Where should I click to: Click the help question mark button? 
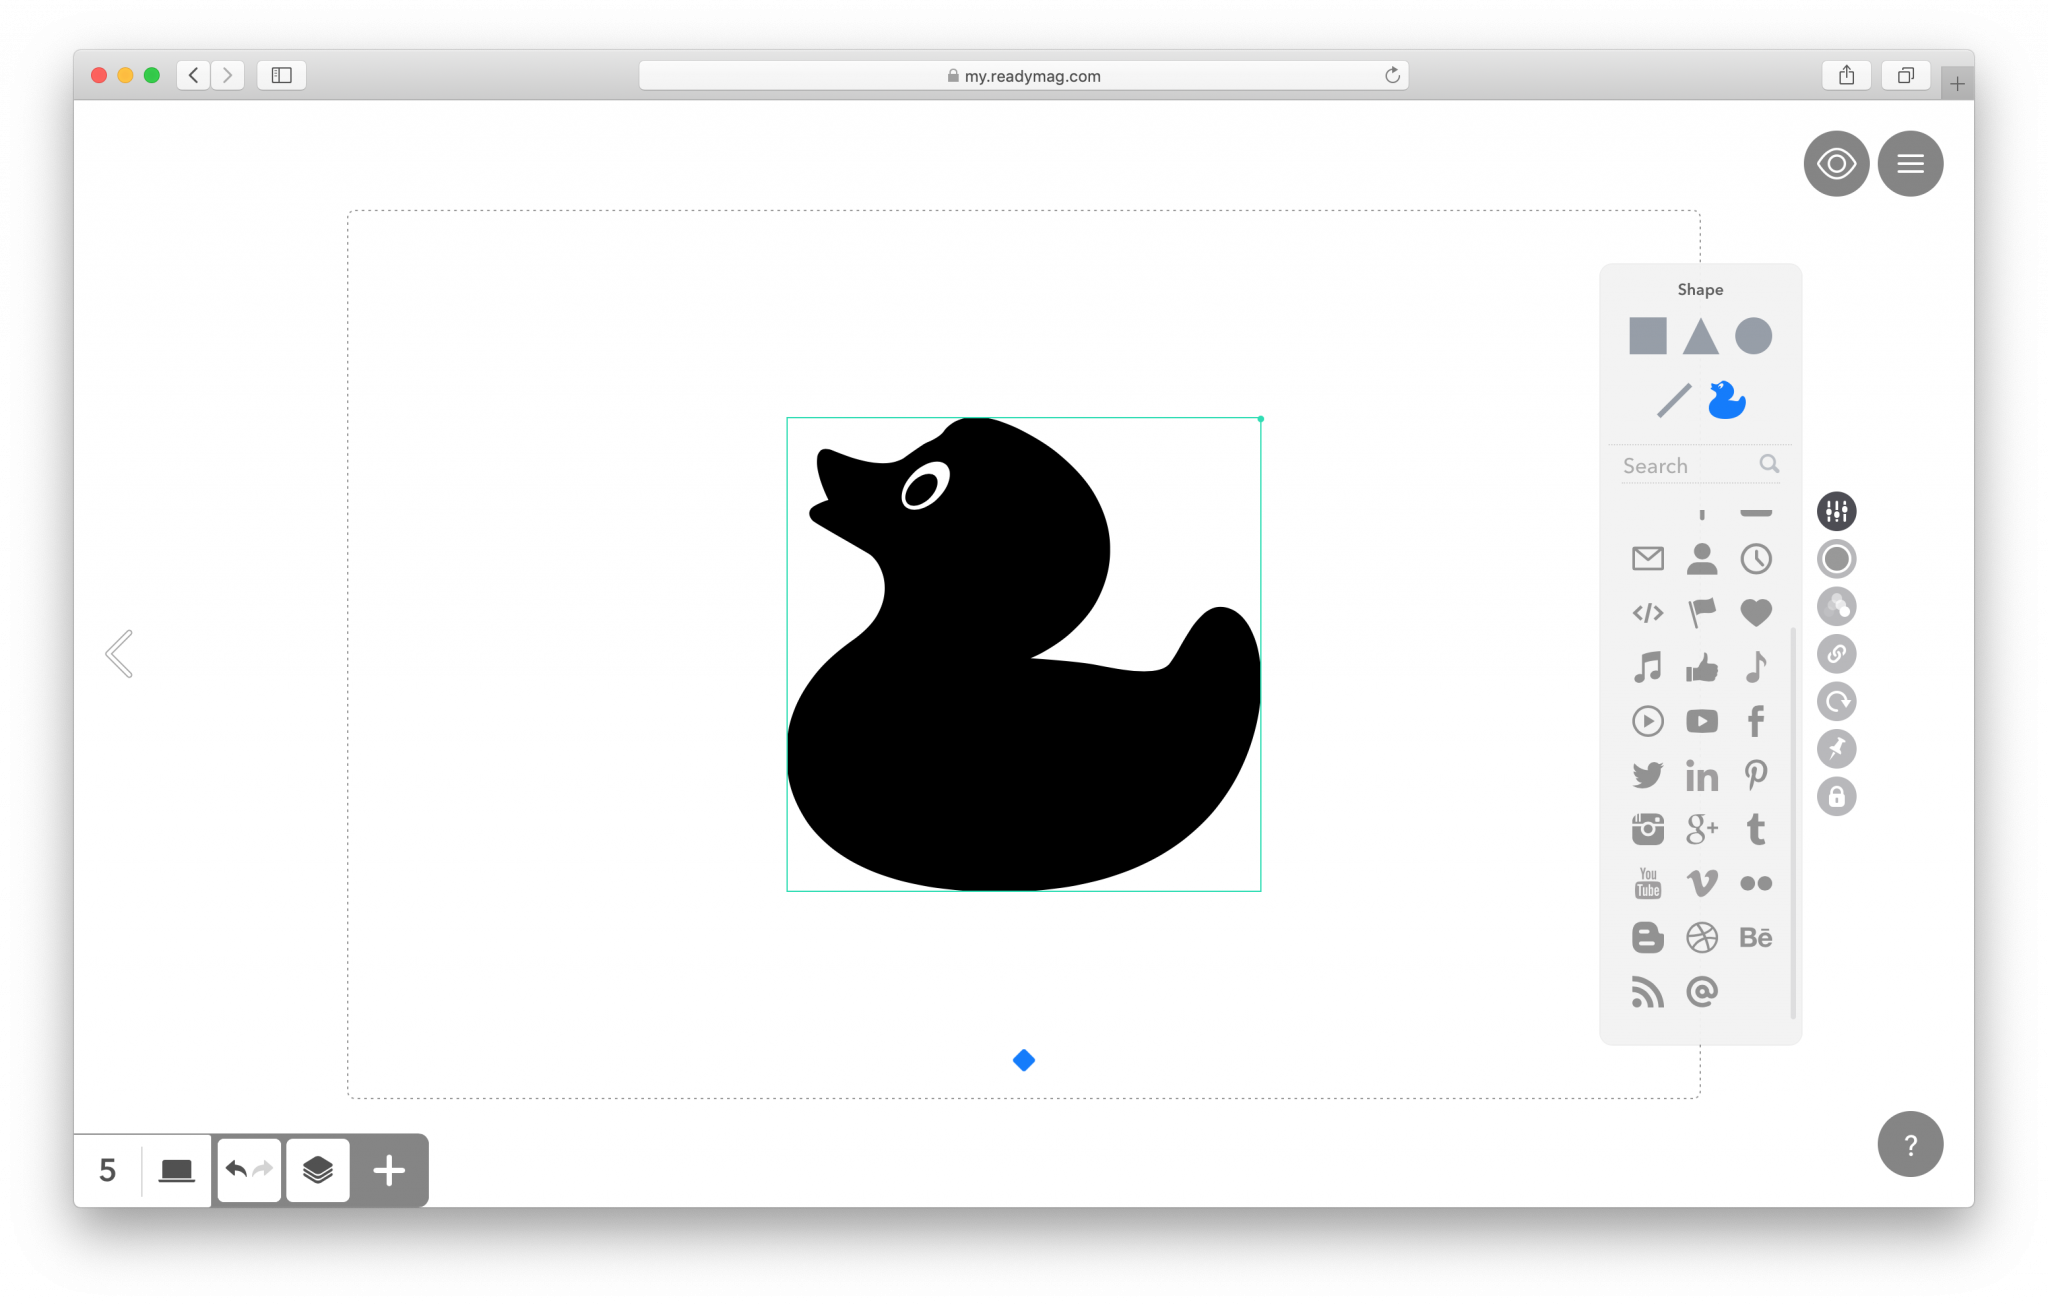pyautogui.click(x=1911, y=1145)
